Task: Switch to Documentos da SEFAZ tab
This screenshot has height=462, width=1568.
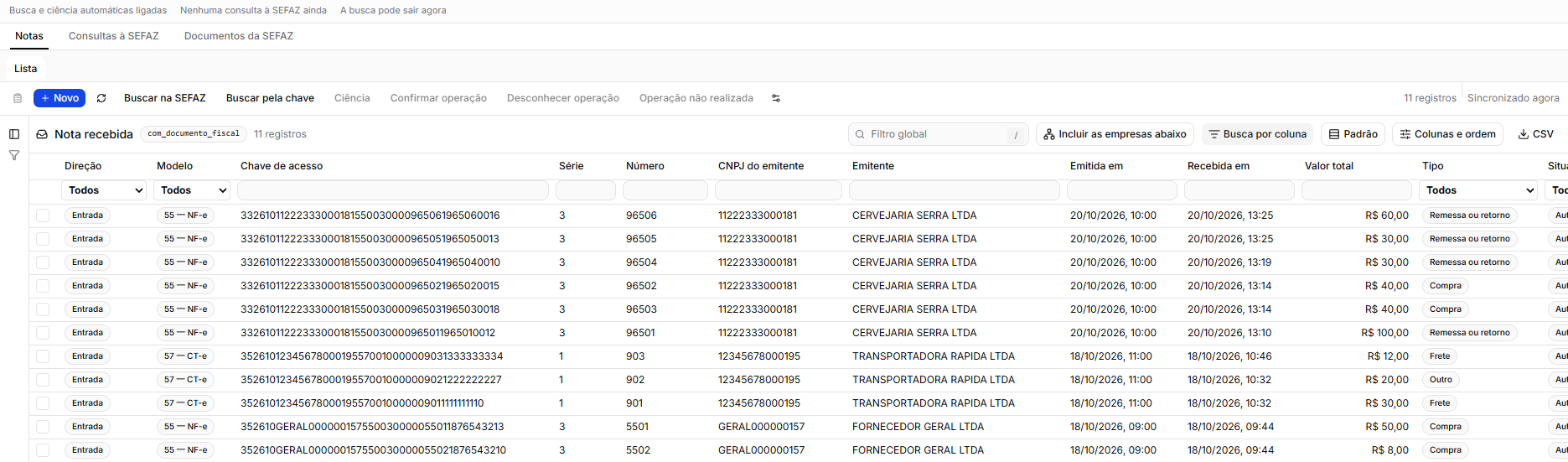Action: click(238, 36)
